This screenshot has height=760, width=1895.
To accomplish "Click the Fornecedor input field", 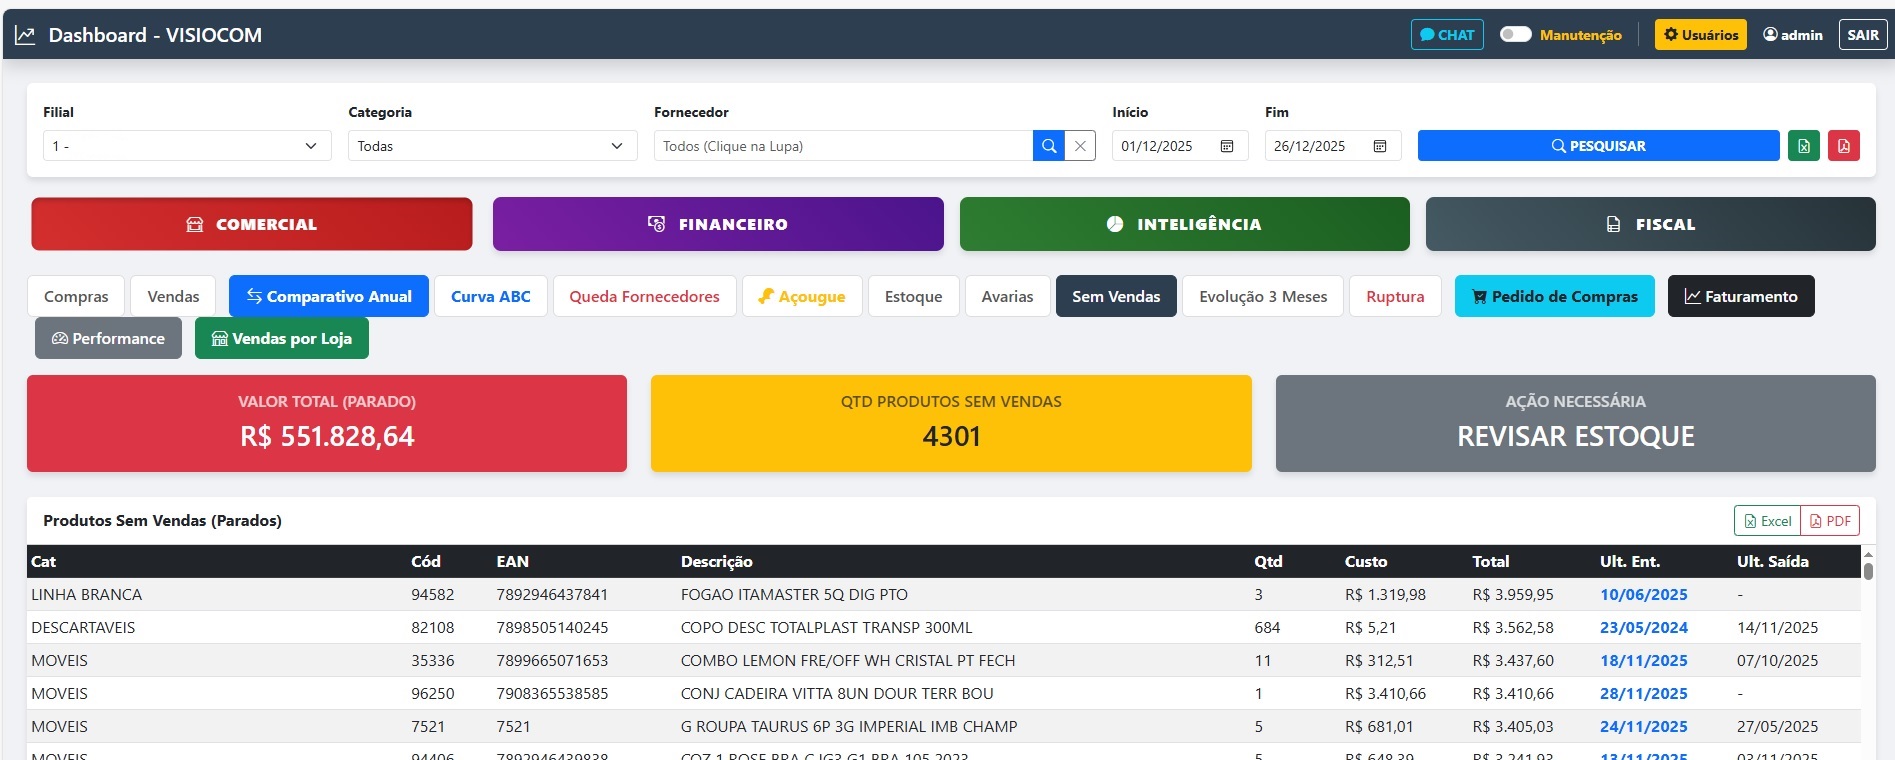I will click(x=842, y=146).
